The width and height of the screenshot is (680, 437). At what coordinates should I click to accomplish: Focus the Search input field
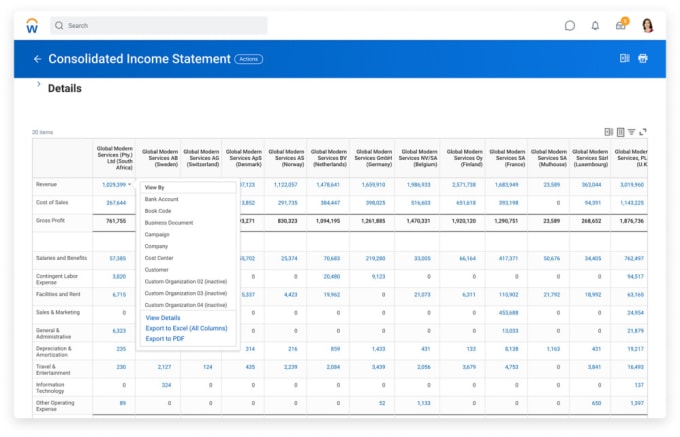(x=159, y=26)
